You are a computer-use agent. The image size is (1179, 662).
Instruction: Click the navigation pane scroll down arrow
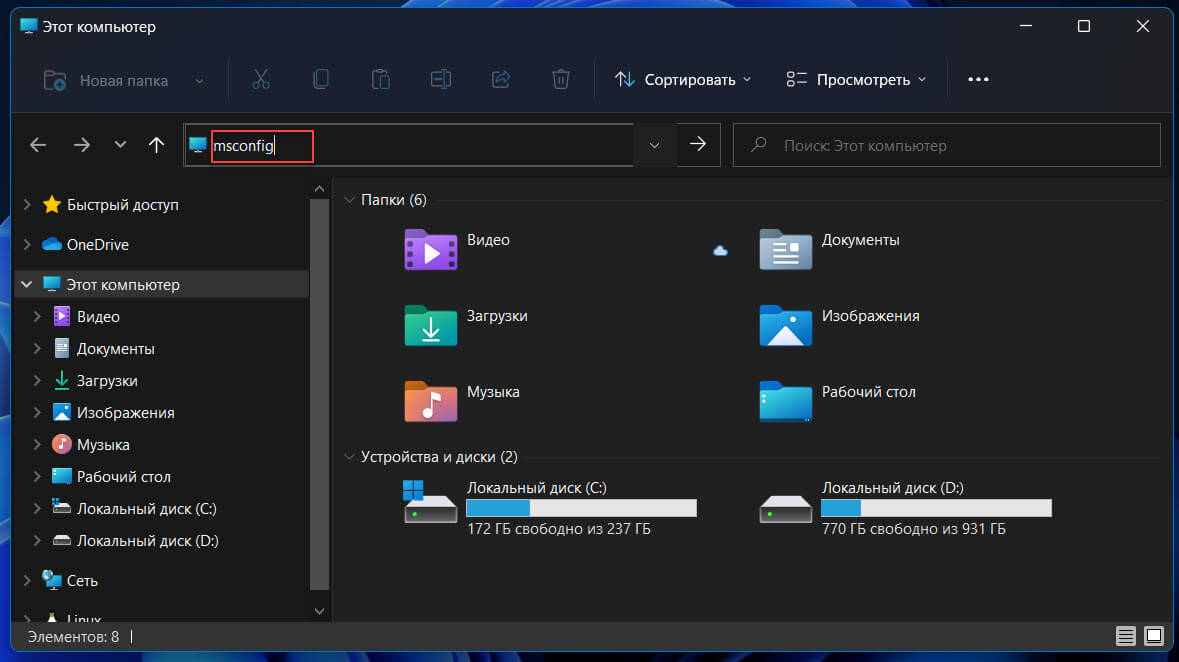(320, 612)
